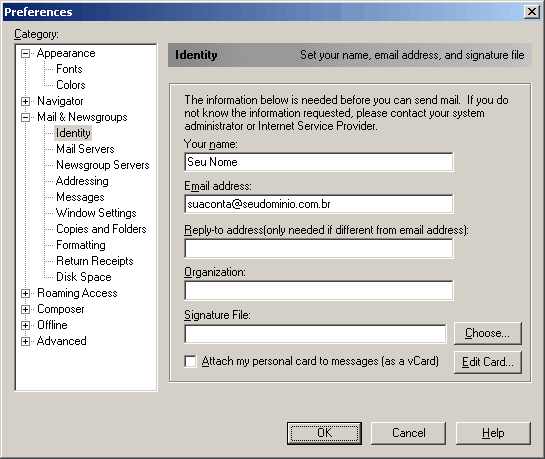Select Fonts under Appearance

[69, 69]
